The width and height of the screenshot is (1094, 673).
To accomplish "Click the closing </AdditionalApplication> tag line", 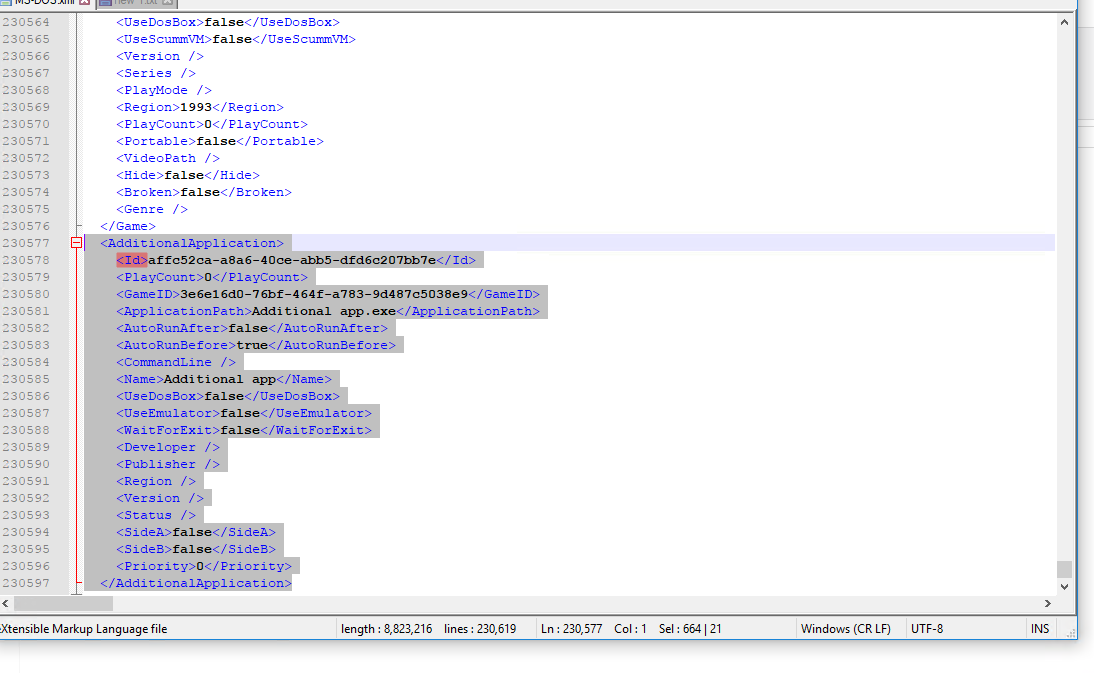I will pos(196,583).
